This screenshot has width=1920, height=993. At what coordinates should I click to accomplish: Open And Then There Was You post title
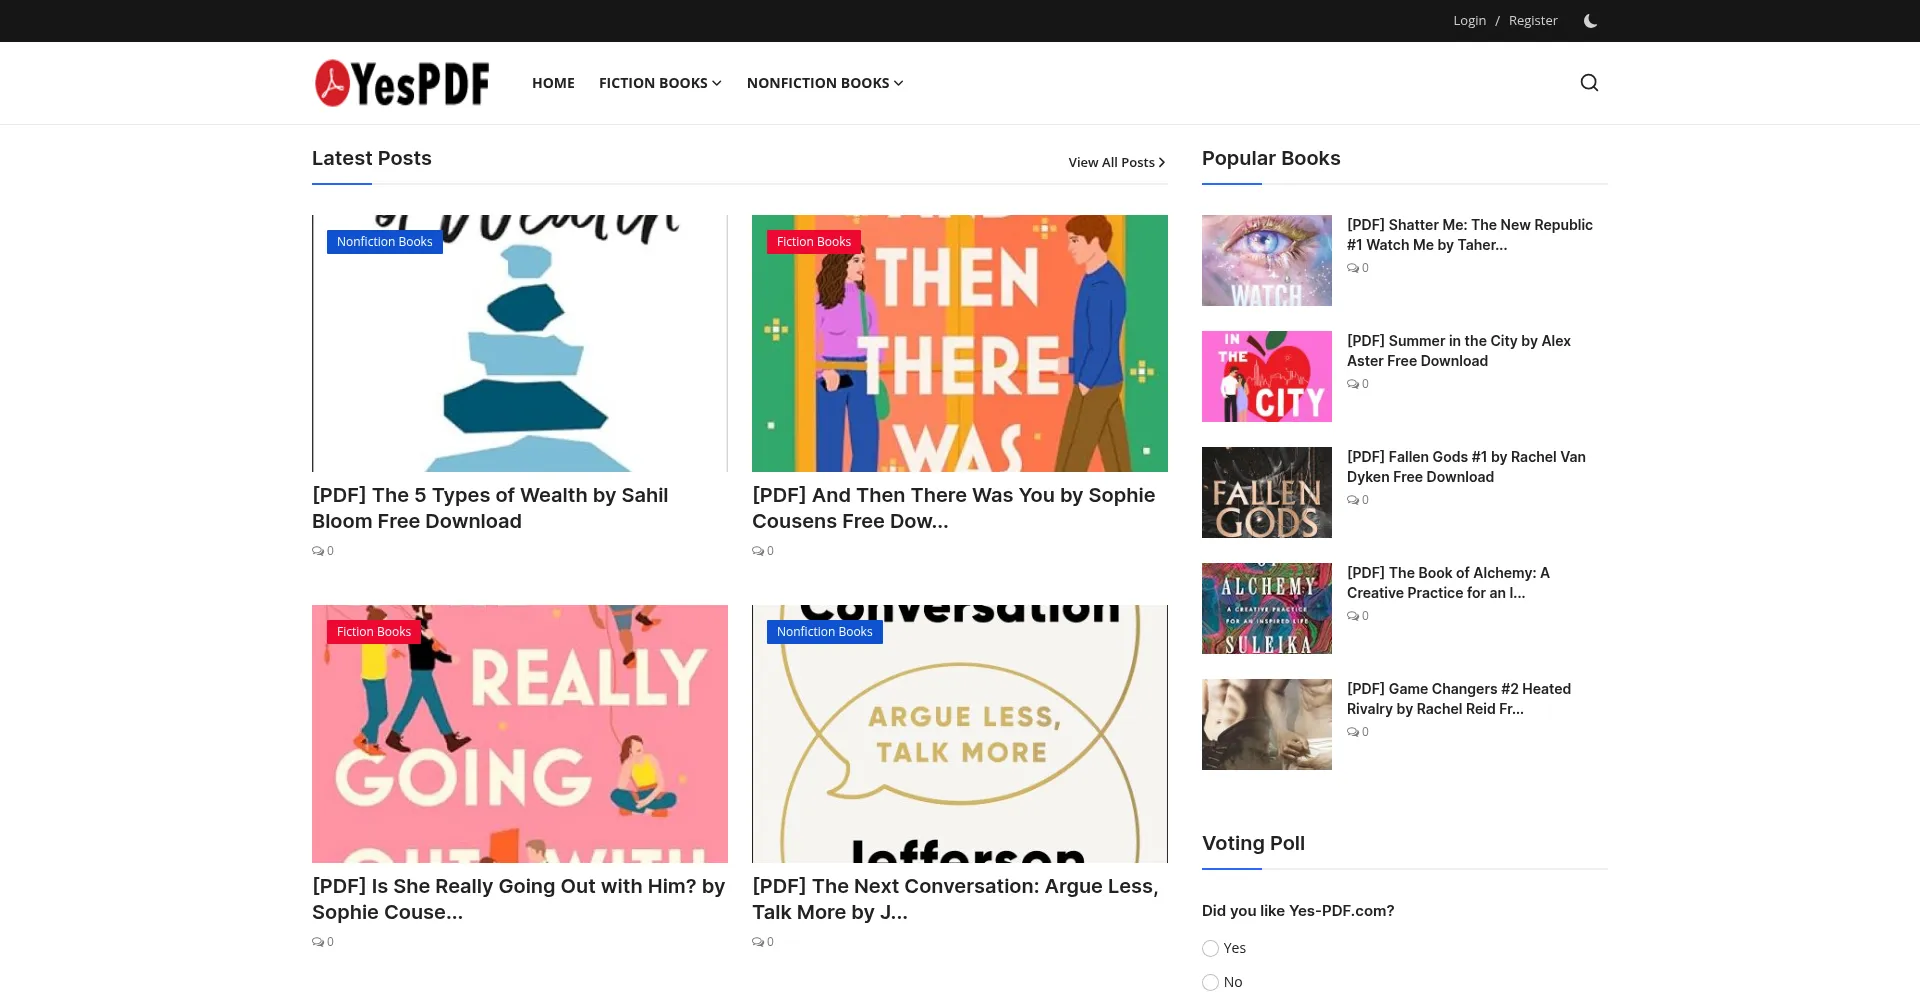[x=953, y=508]
